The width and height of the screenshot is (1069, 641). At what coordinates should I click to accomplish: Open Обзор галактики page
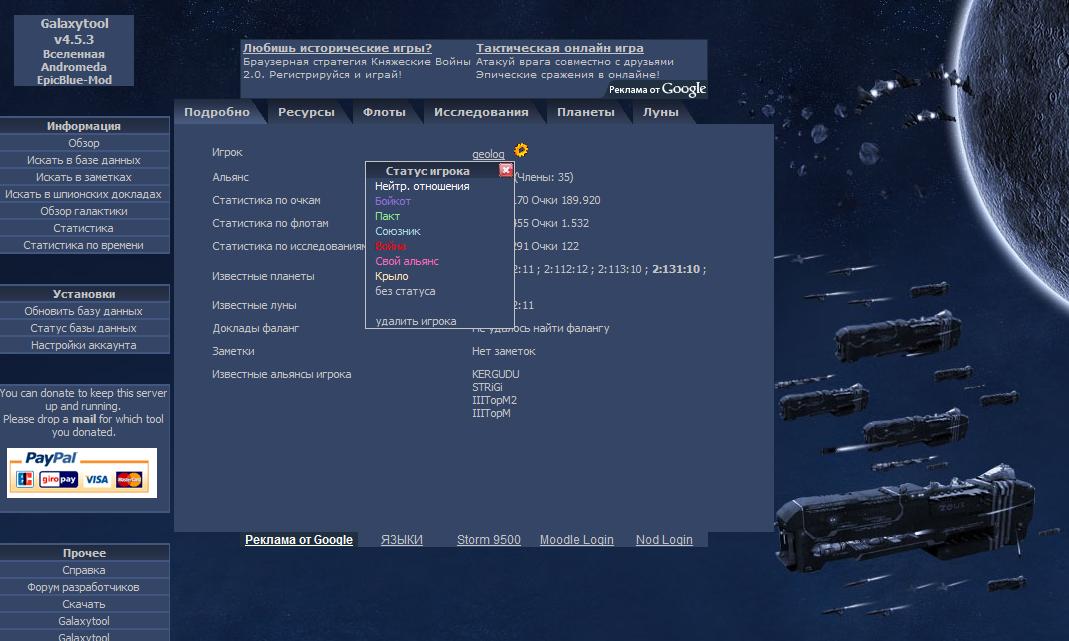click(x=84, y=211)
